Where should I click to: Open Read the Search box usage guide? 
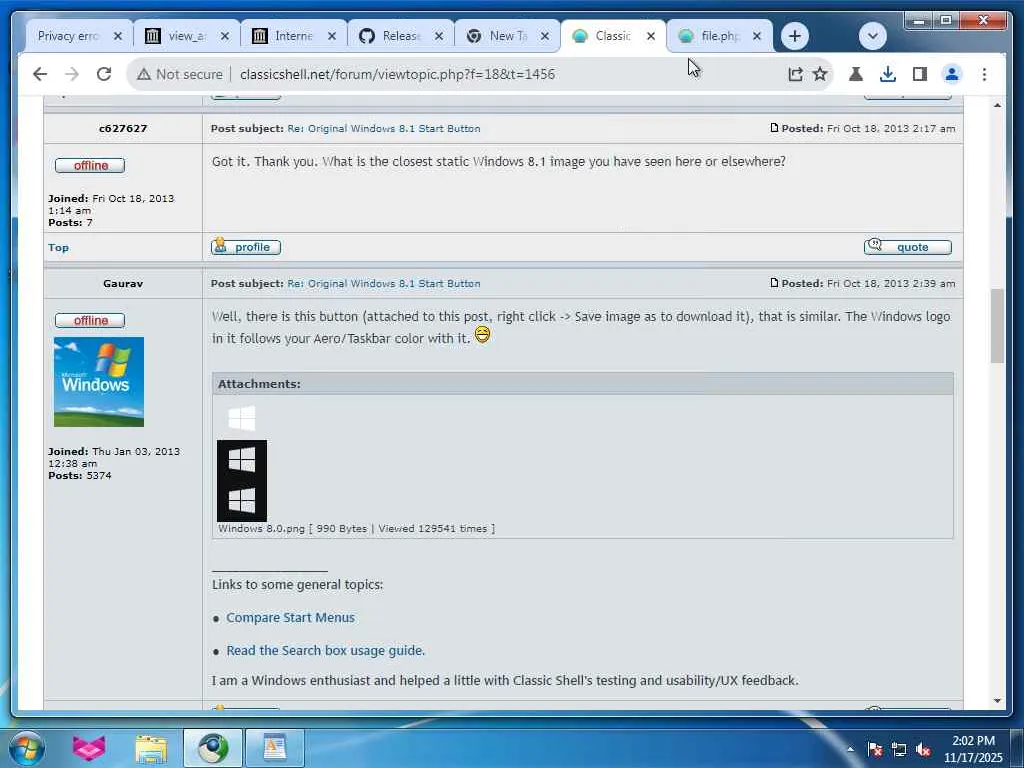(325, 650)
